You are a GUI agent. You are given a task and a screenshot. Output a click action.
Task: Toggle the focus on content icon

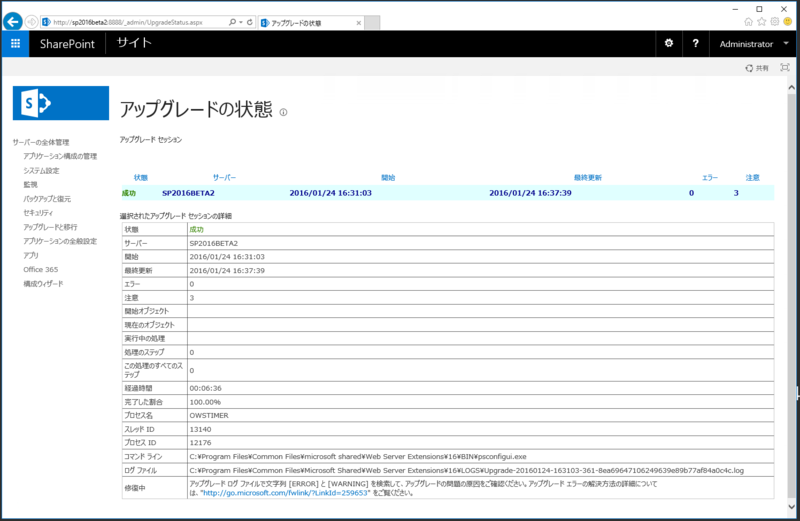point(785,67)
